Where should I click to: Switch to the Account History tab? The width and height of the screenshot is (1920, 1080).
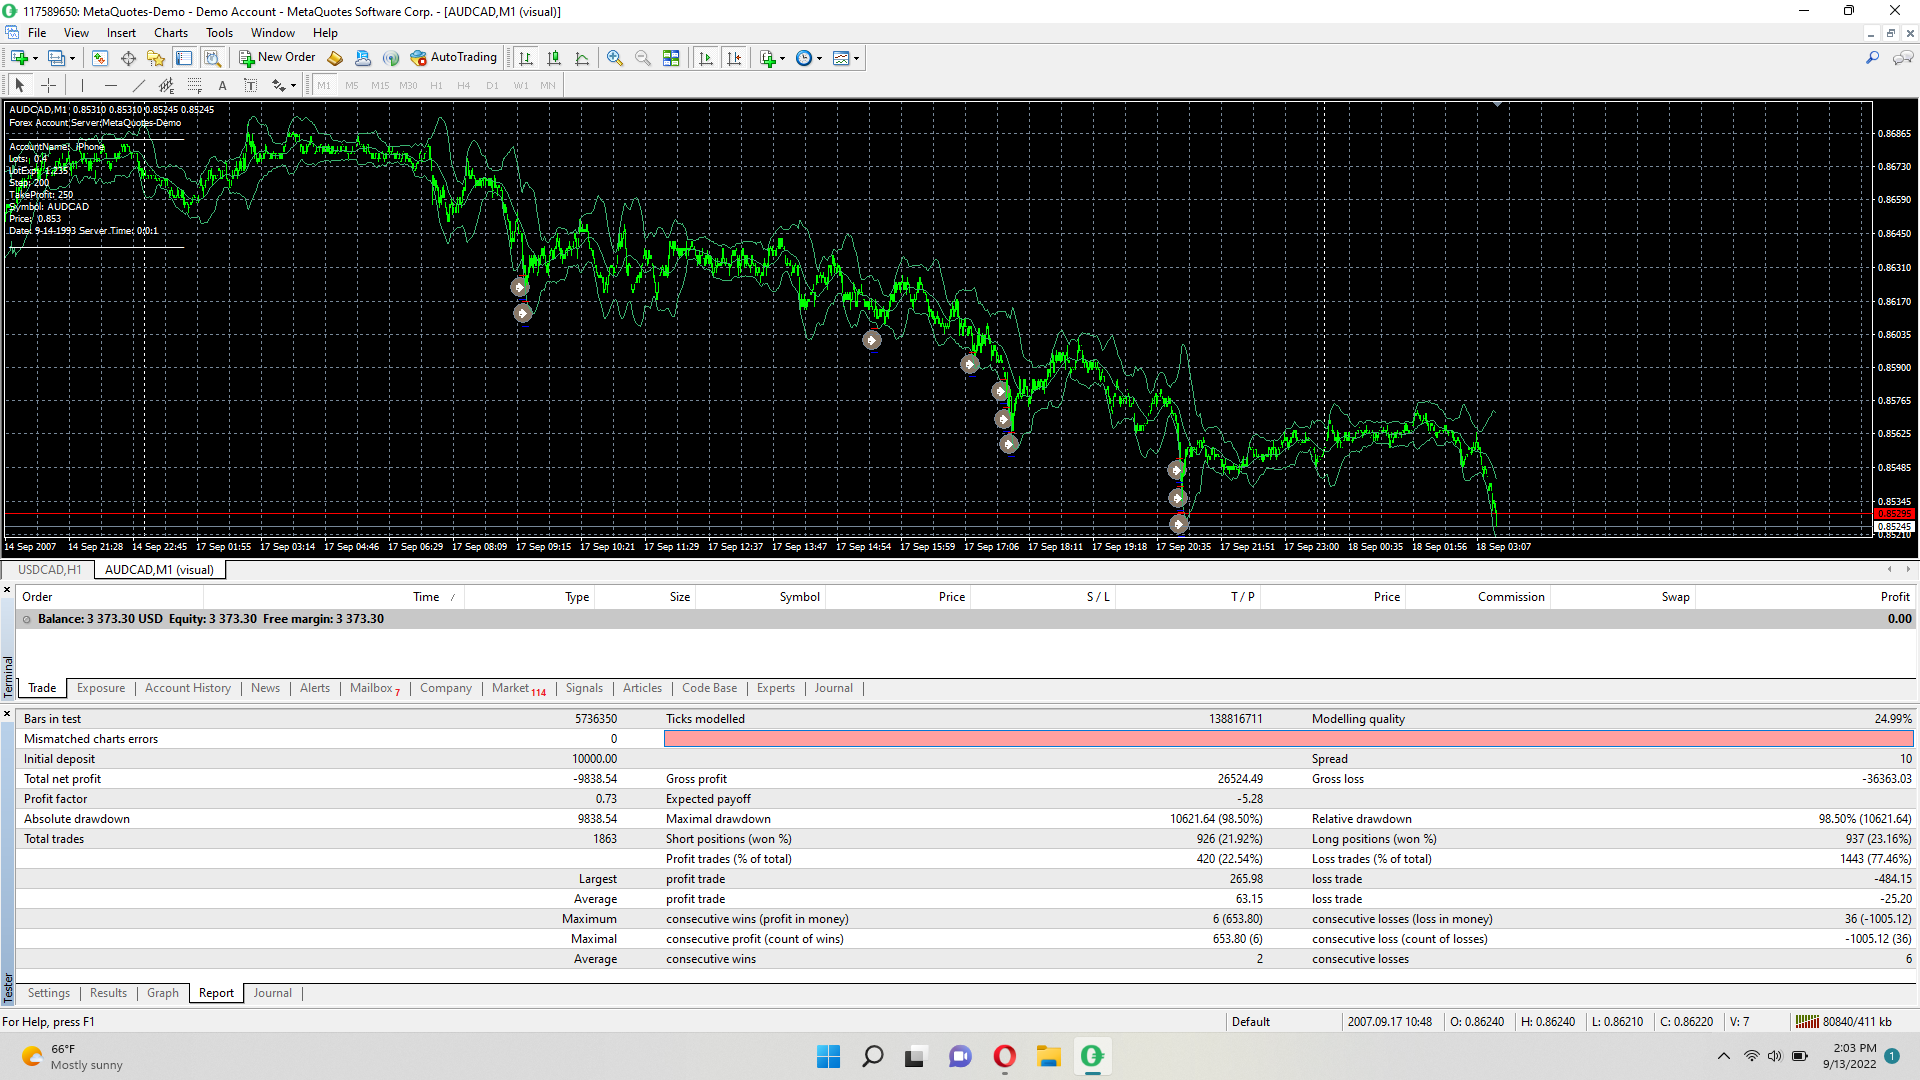187,688
